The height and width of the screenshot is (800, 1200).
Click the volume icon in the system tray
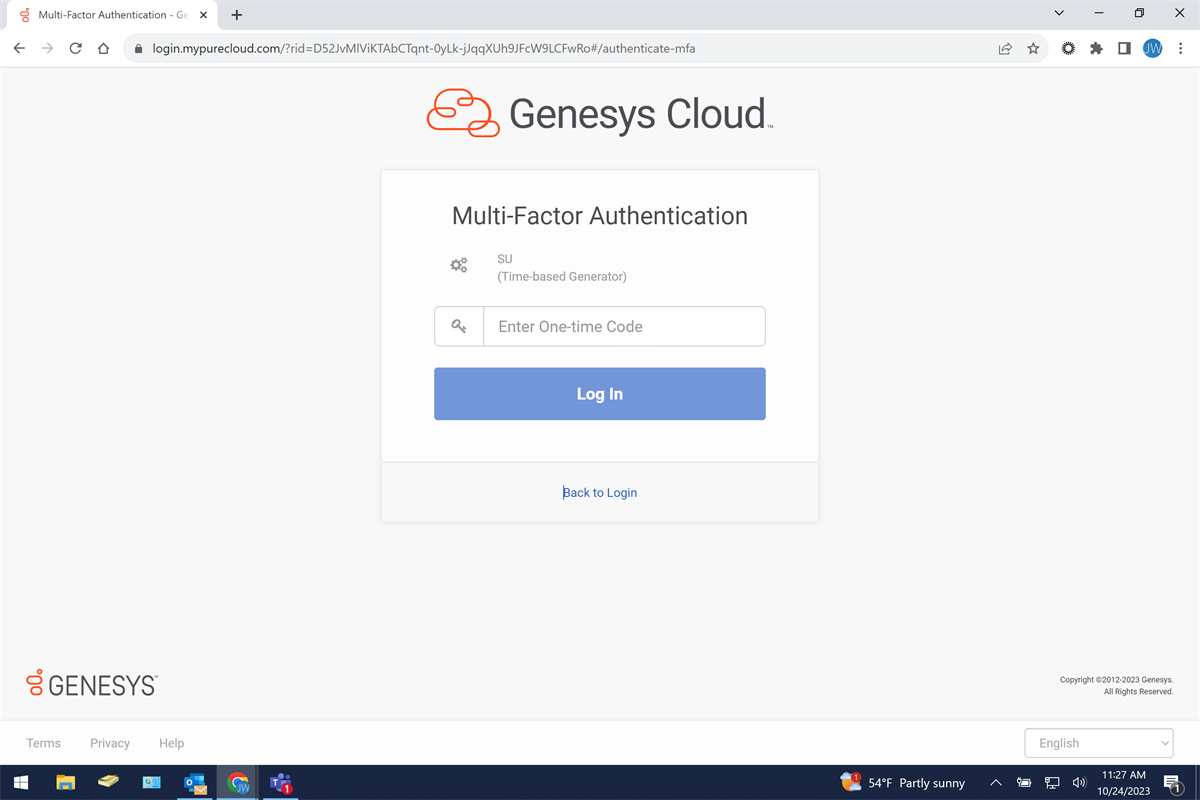[1080, 782]
